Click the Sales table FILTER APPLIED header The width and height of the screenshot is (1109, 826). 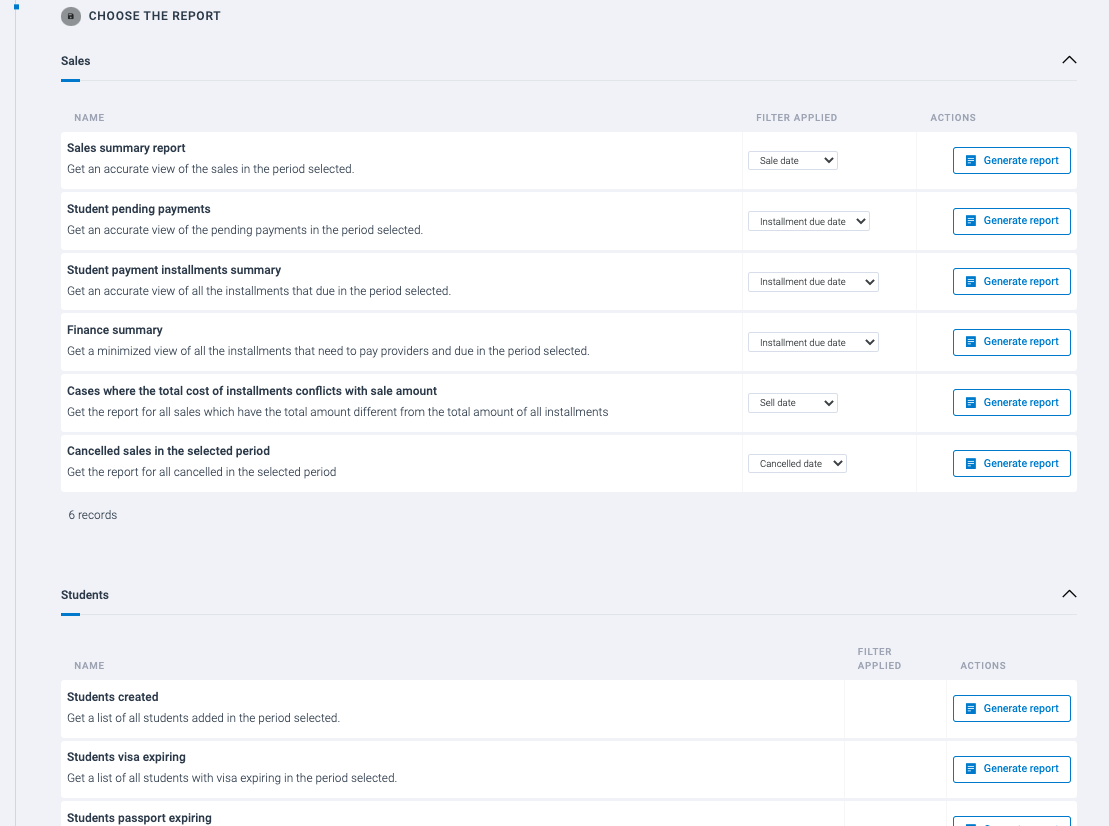[x=796, y=117]
